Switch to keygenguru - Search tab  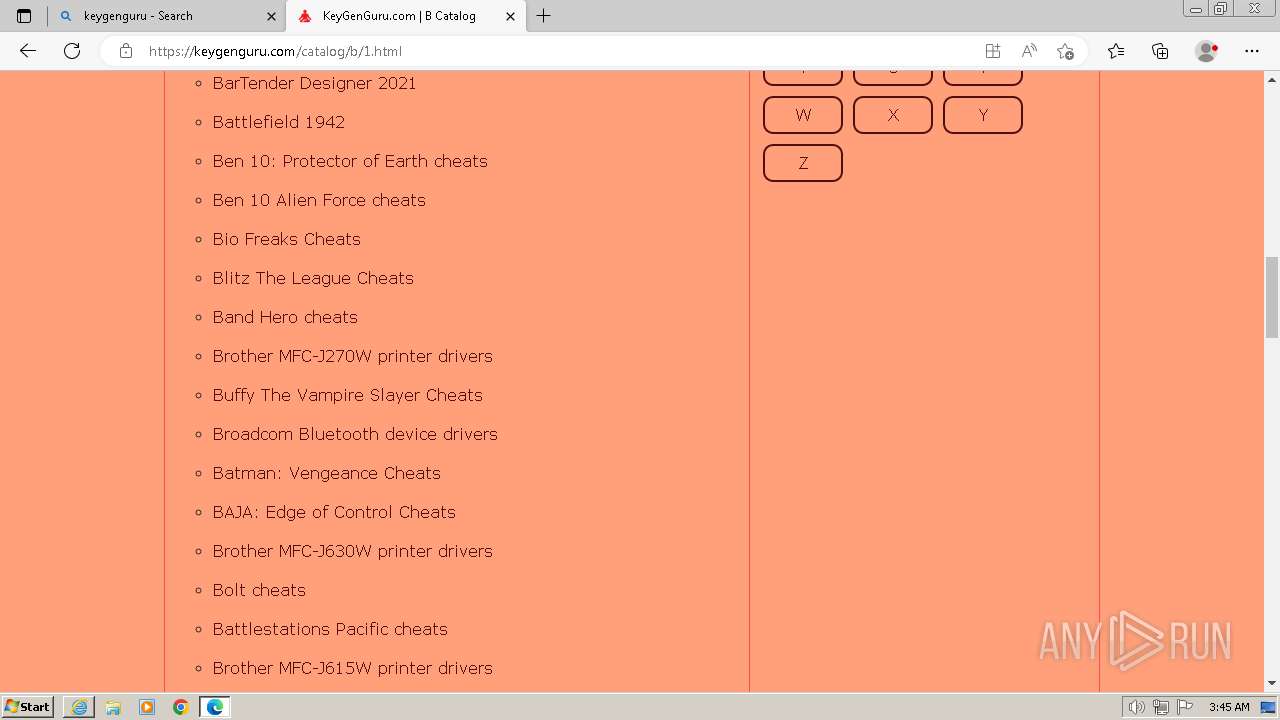(167, 16)
